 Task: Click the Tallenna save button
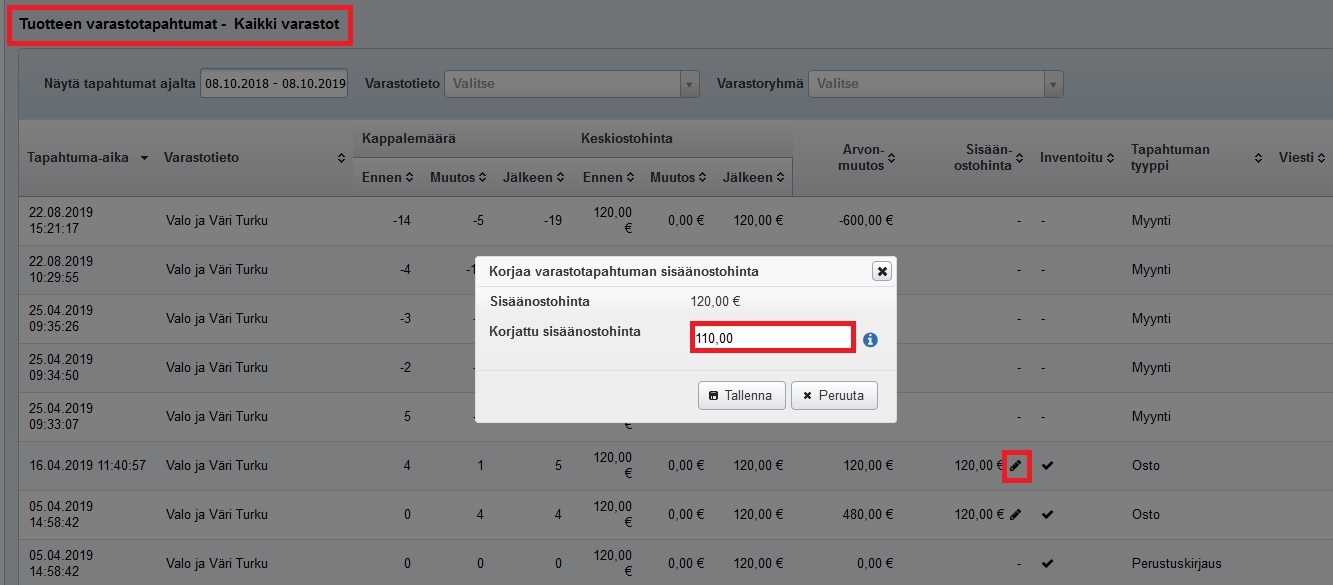tap(741, 395)
